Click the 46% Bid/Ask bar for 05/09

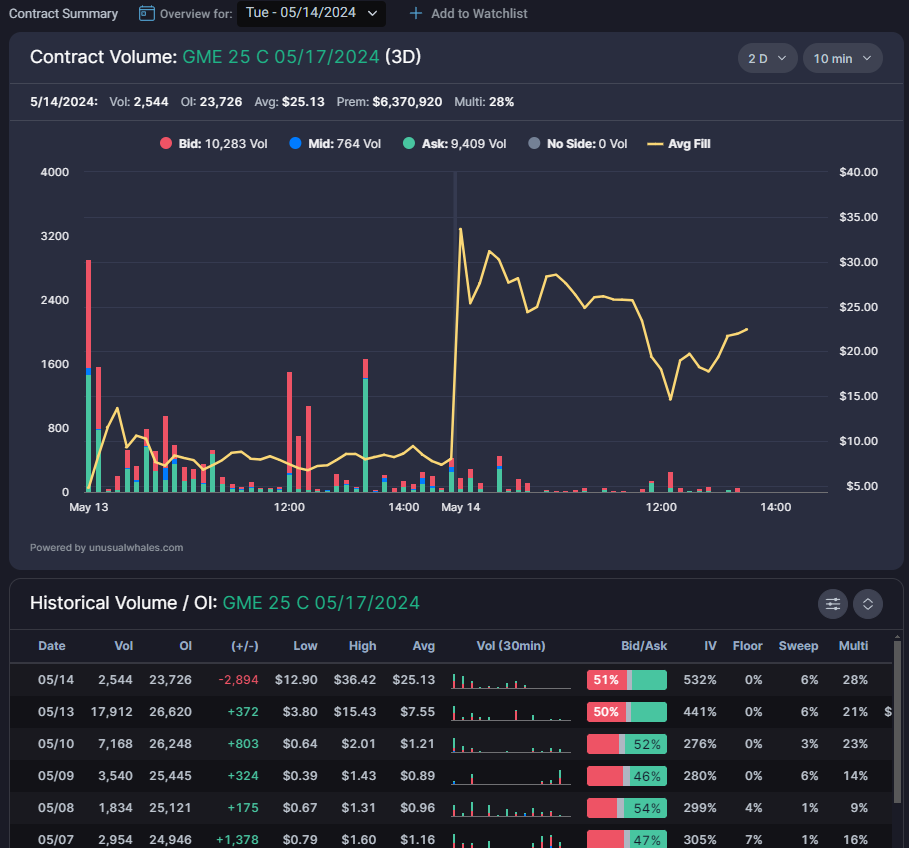[x=627, y=776]
